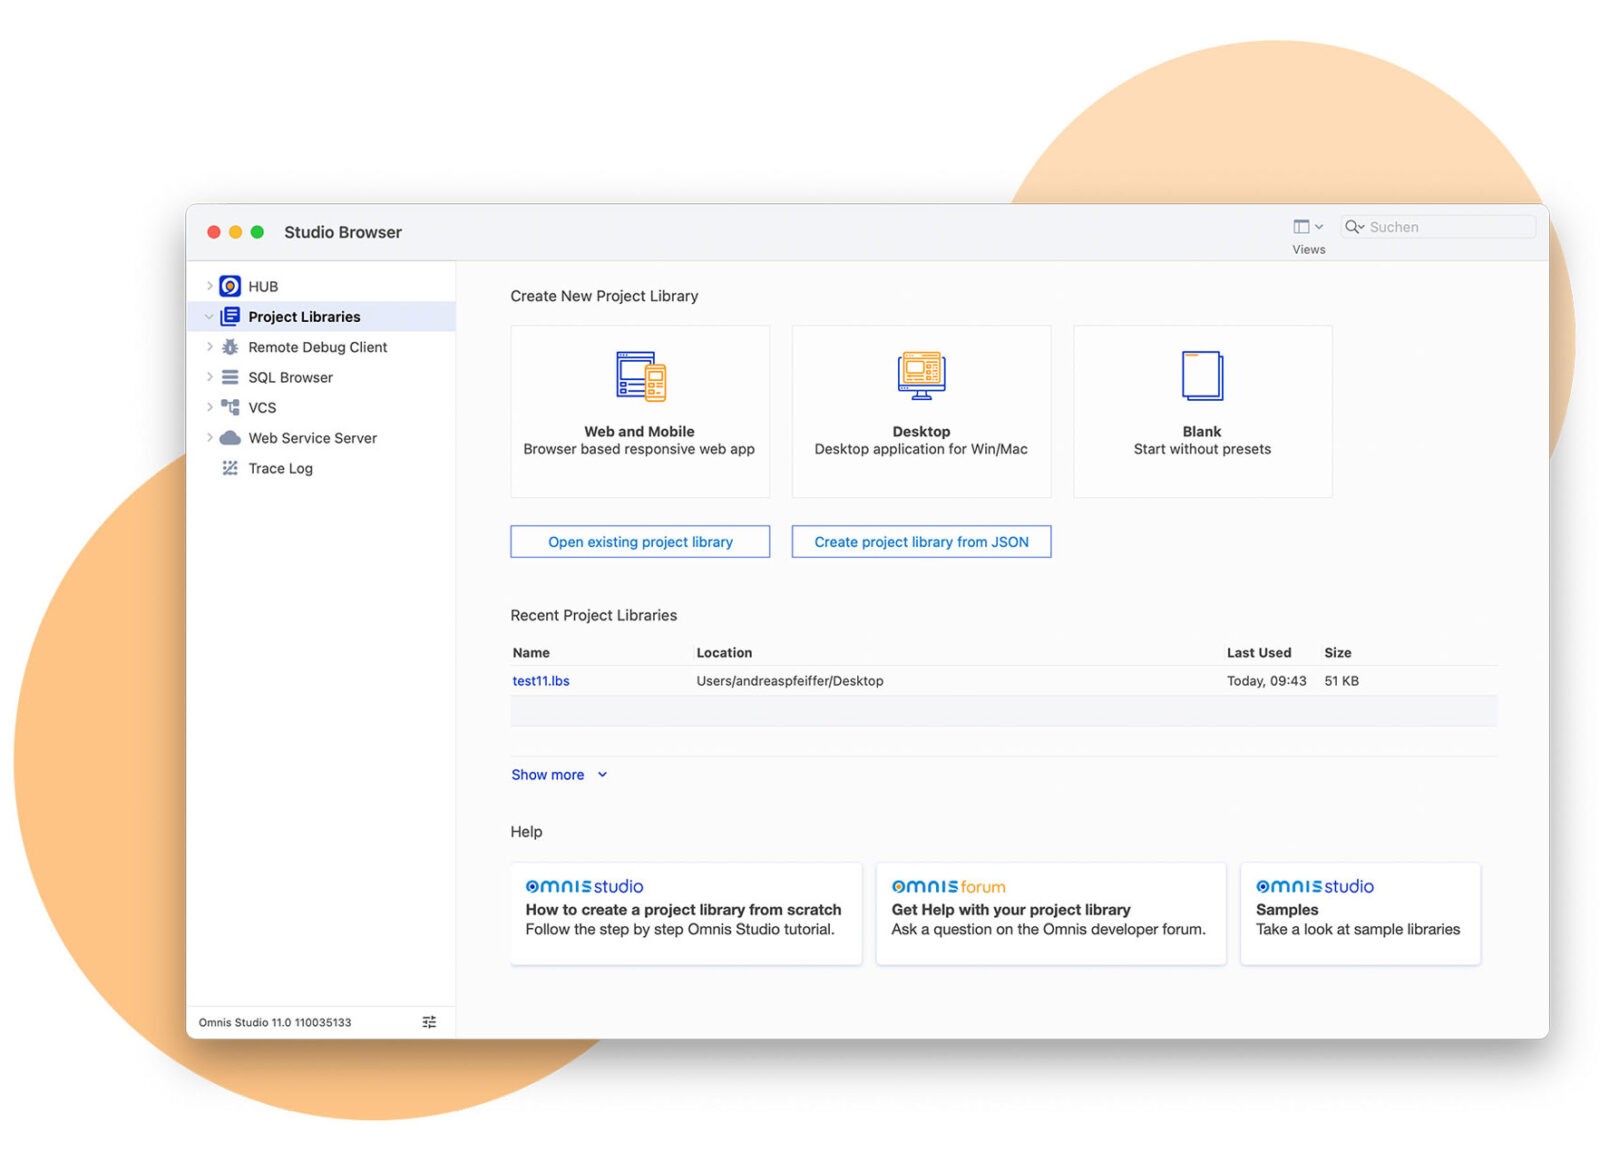The image size is (1600, 1152).
Task: Sort recent libraries by Last Used column
Action: pos(1259,653)
